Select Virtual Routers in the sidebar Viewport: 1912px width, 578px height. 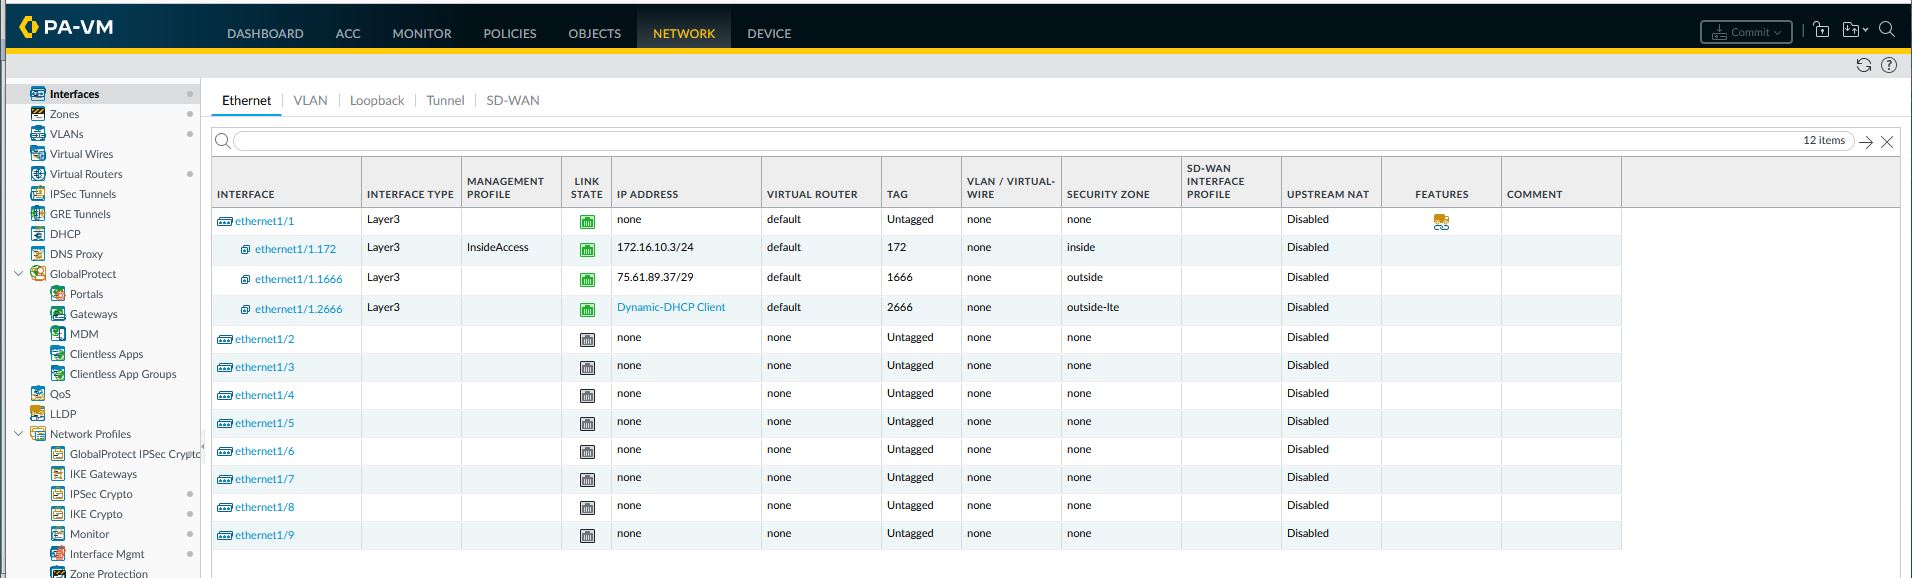click(x=86, y=174)
